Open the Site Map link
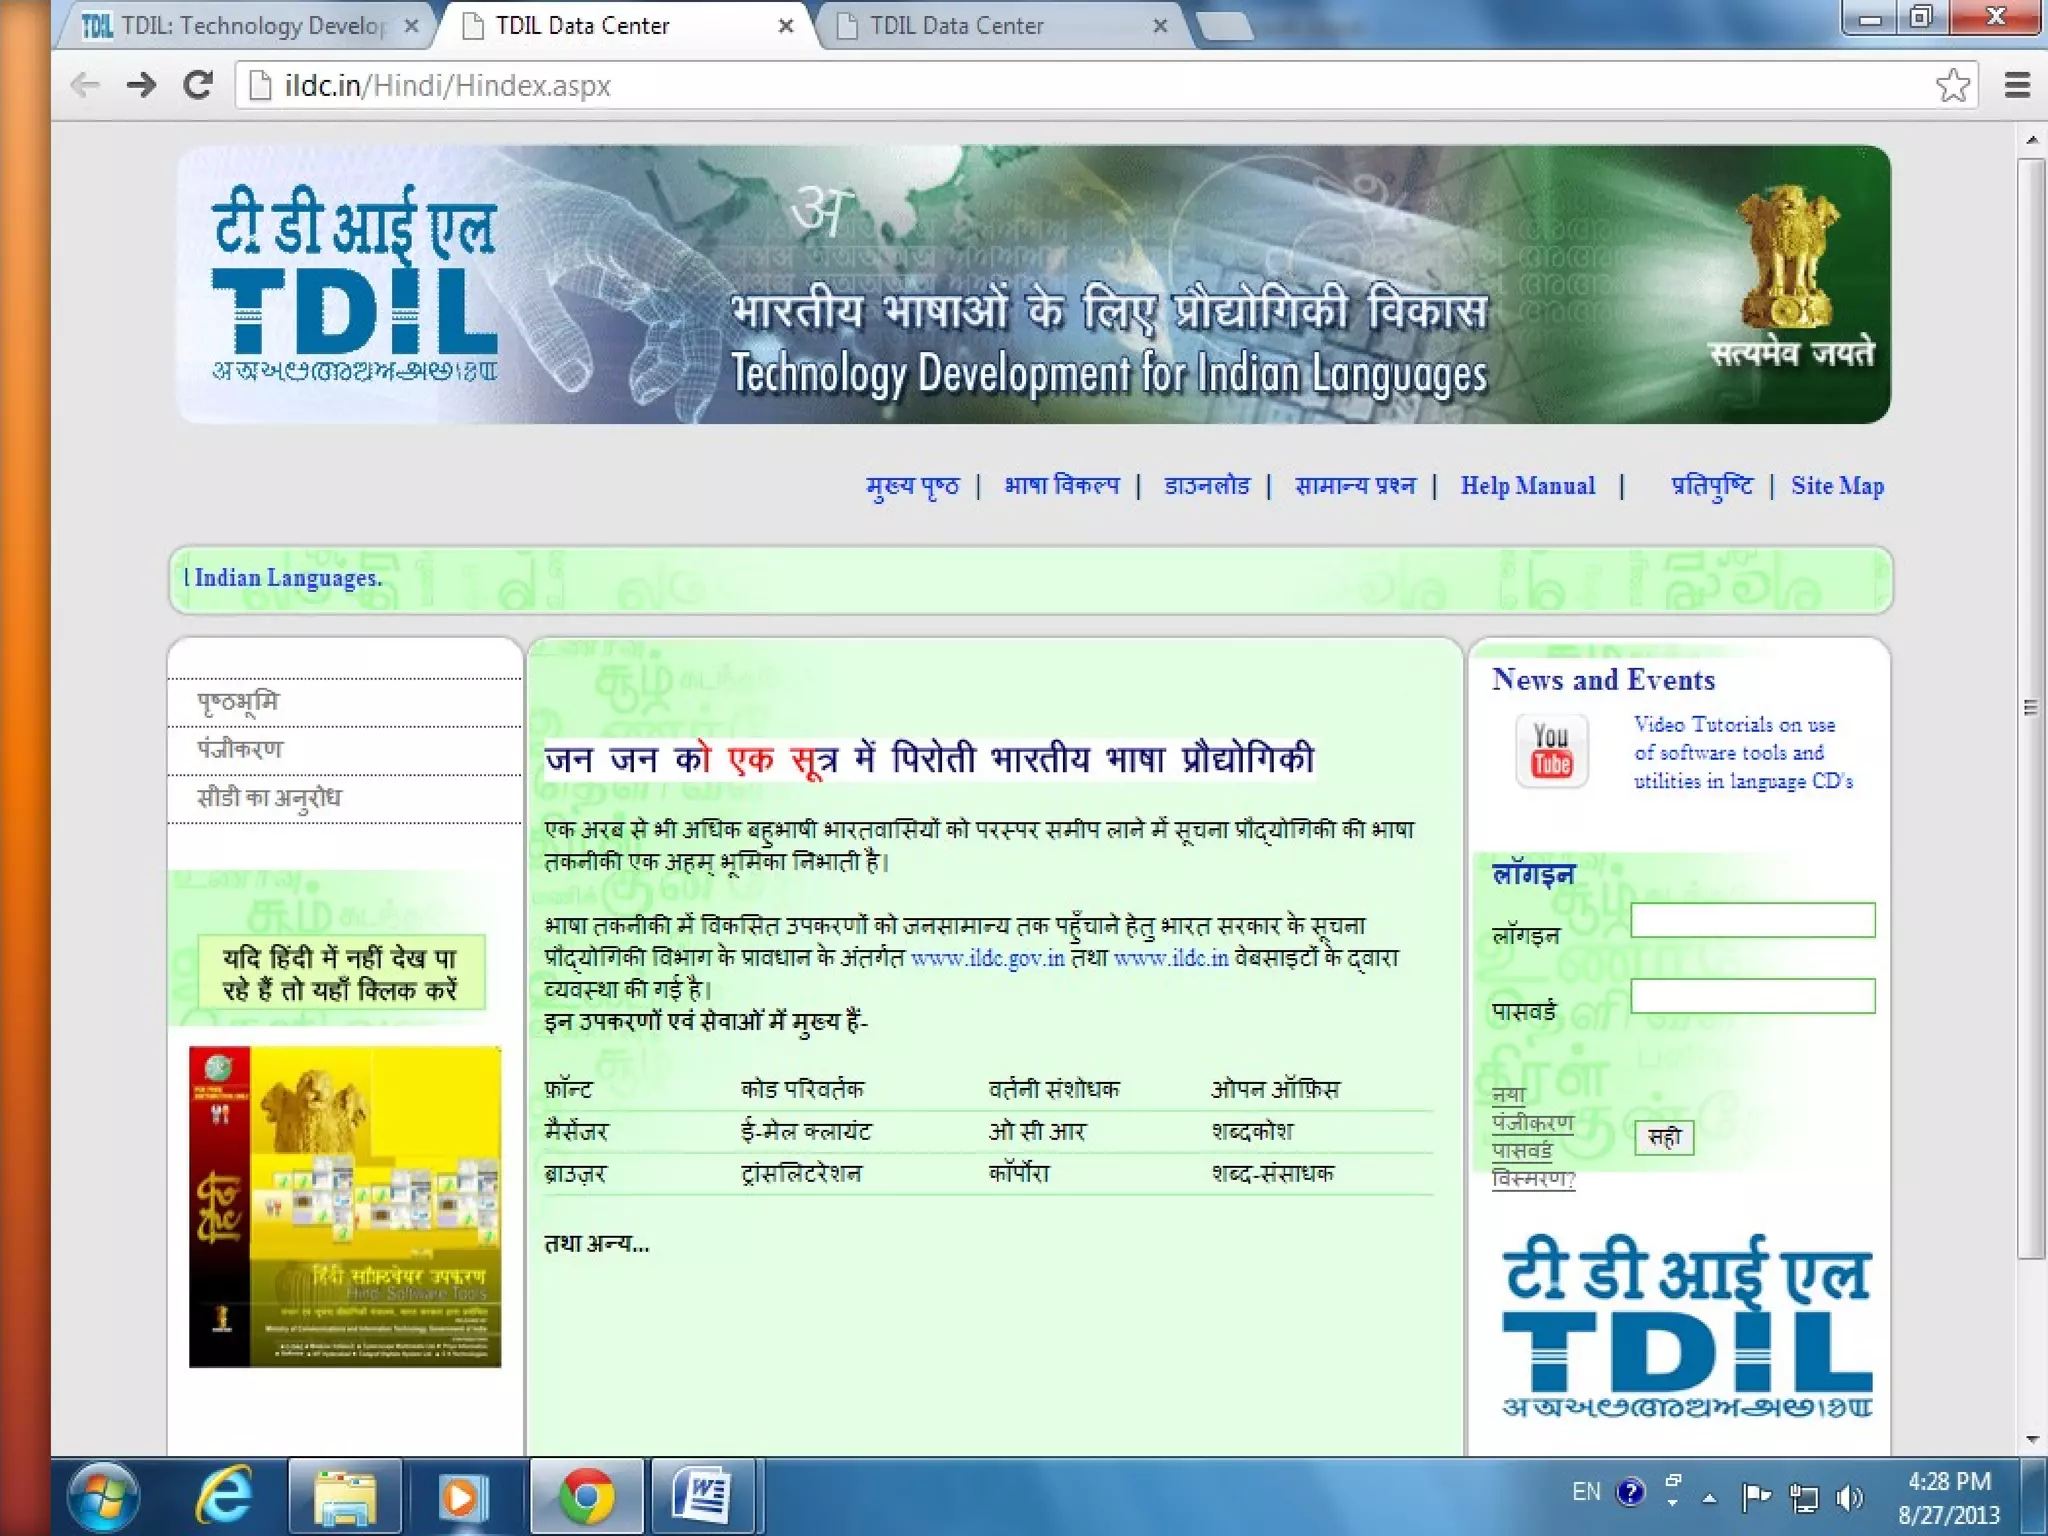 (x=1837, y=486)
